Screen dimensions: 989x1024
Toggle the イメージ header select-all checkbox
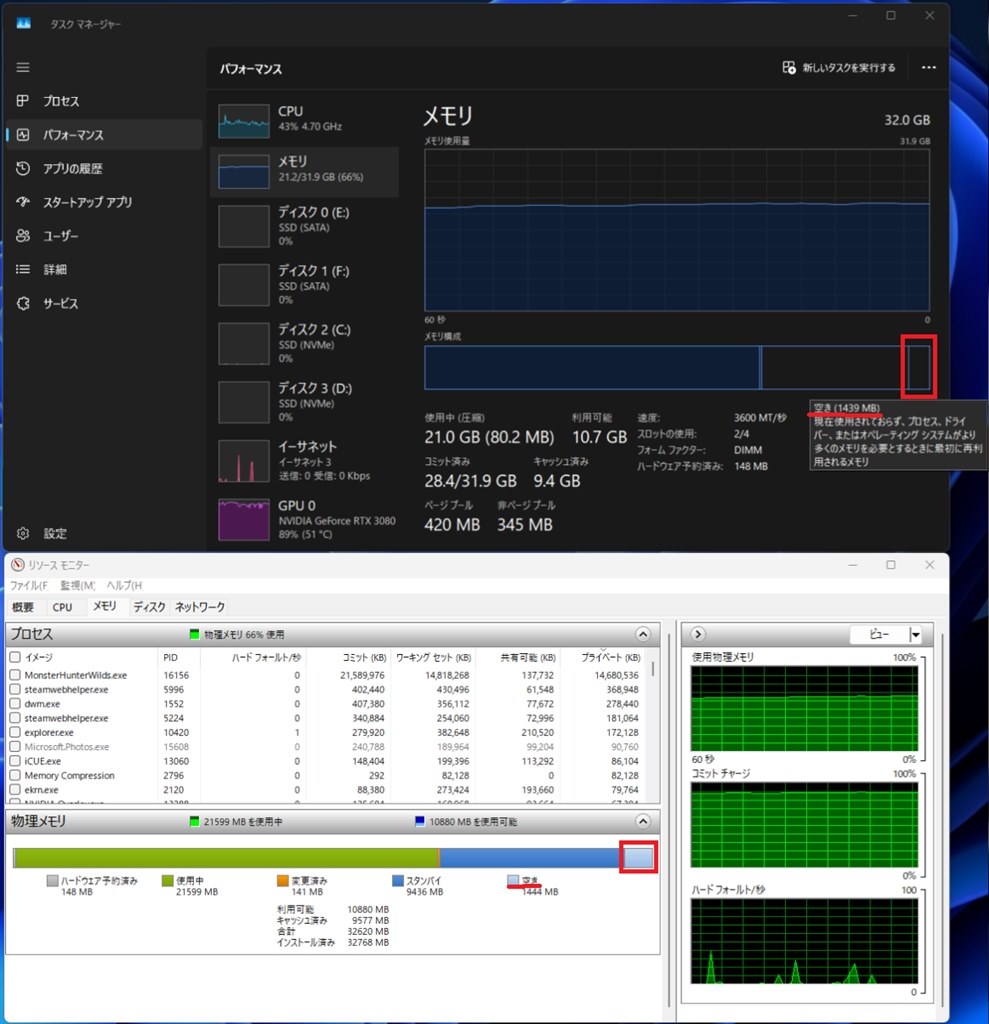pos(15,657)
